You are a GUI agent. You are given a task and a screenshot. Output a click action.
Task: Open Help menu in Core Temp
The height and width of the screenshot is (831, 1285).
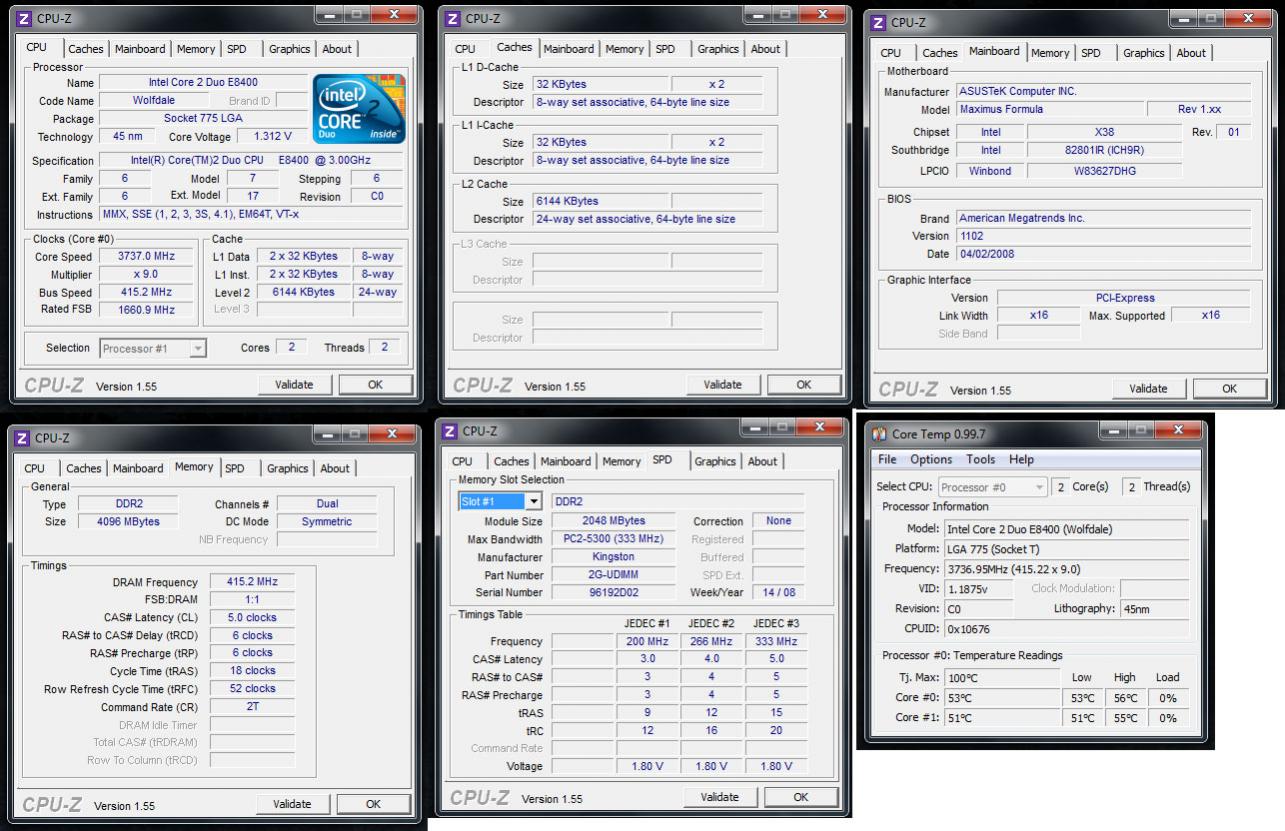click(x=1022, y=459)
